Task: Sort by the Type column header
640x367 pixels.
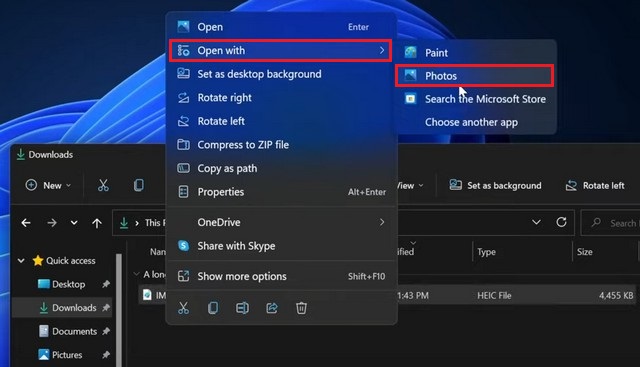Action: click(487, 252)
